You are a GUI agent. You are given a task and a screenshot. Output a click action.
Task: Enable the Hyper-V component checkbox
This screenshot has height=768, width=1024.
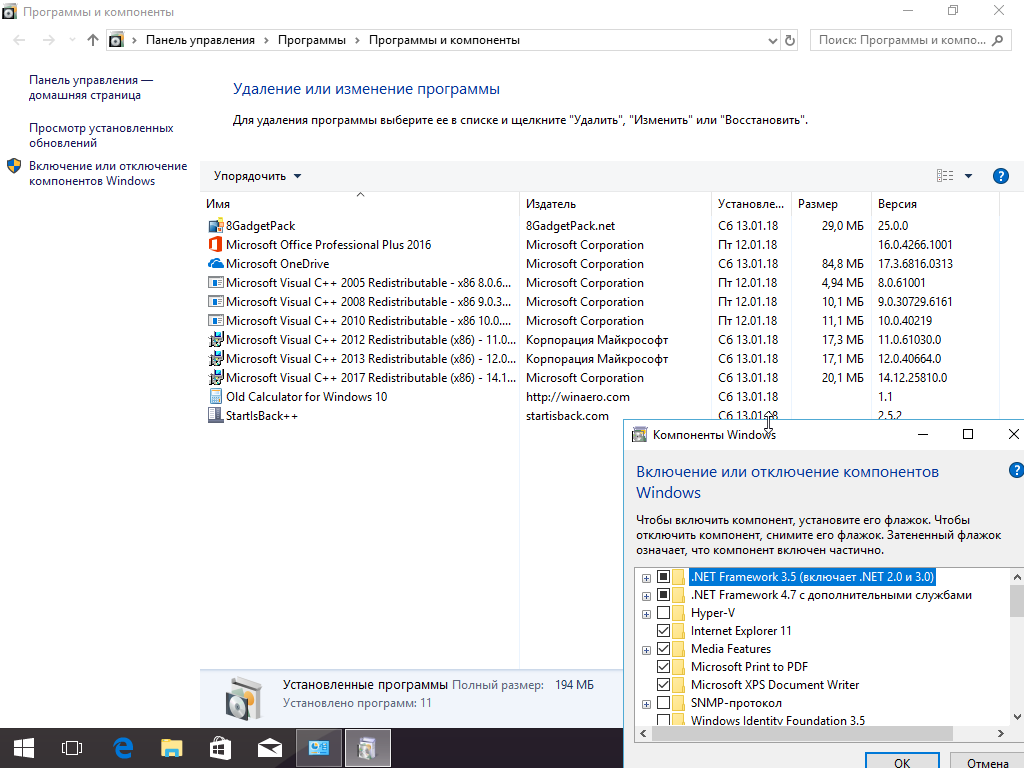663,613
